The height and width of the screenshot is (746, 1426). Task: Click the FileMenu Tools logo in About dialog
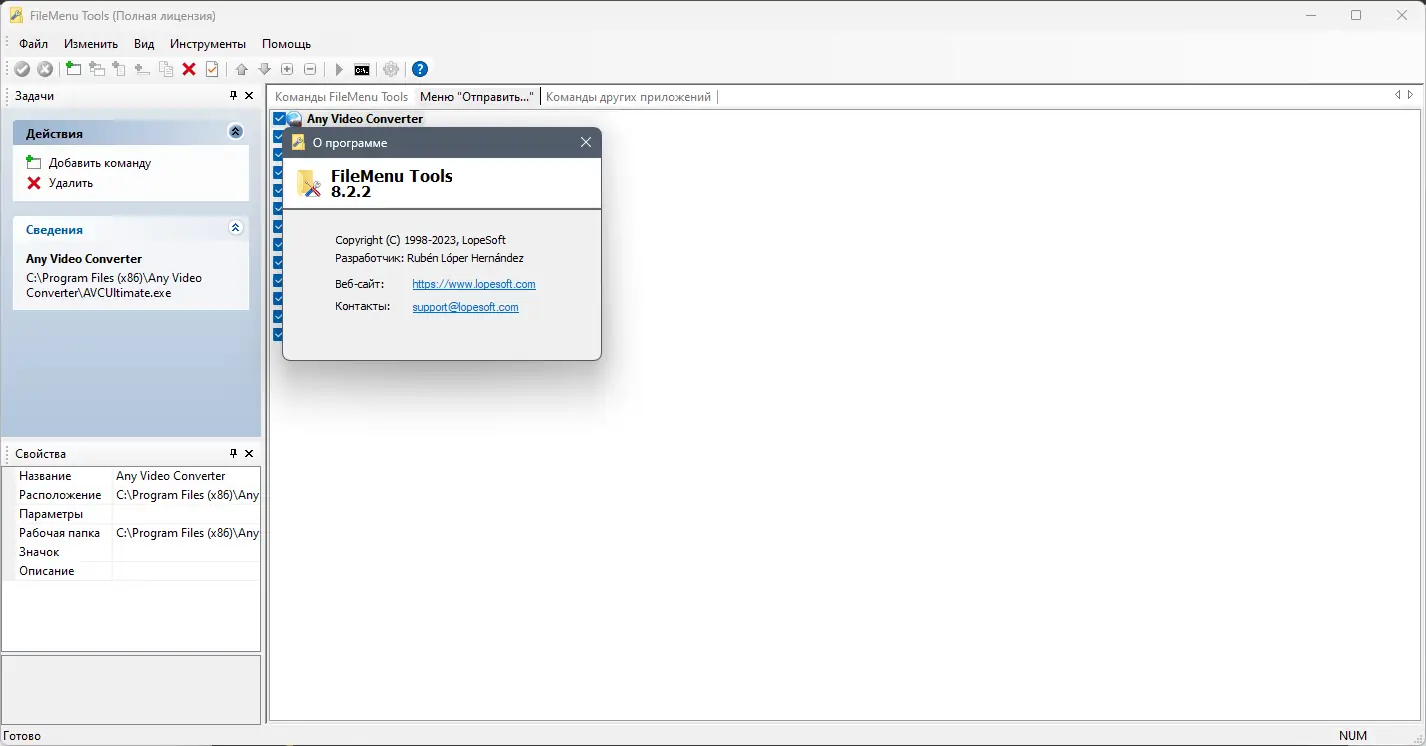(x=309, y=183)
